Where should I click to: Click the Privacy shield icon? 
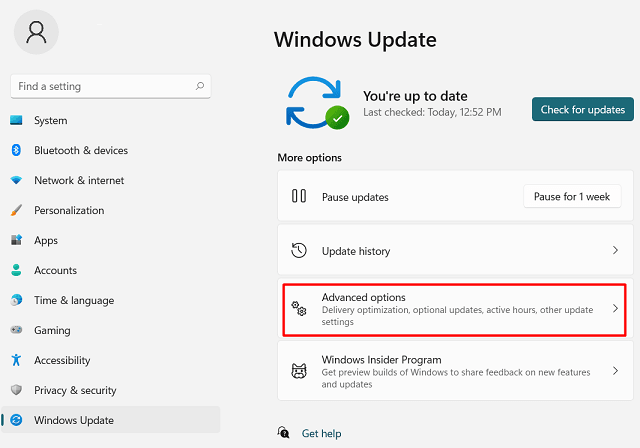(x=16, y=390)
